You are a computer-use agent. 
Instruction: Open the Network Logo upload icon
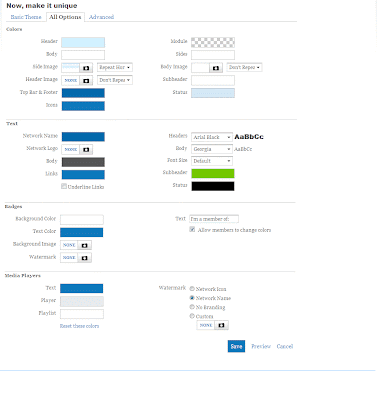pyautogui.click(x=86, y=150)
